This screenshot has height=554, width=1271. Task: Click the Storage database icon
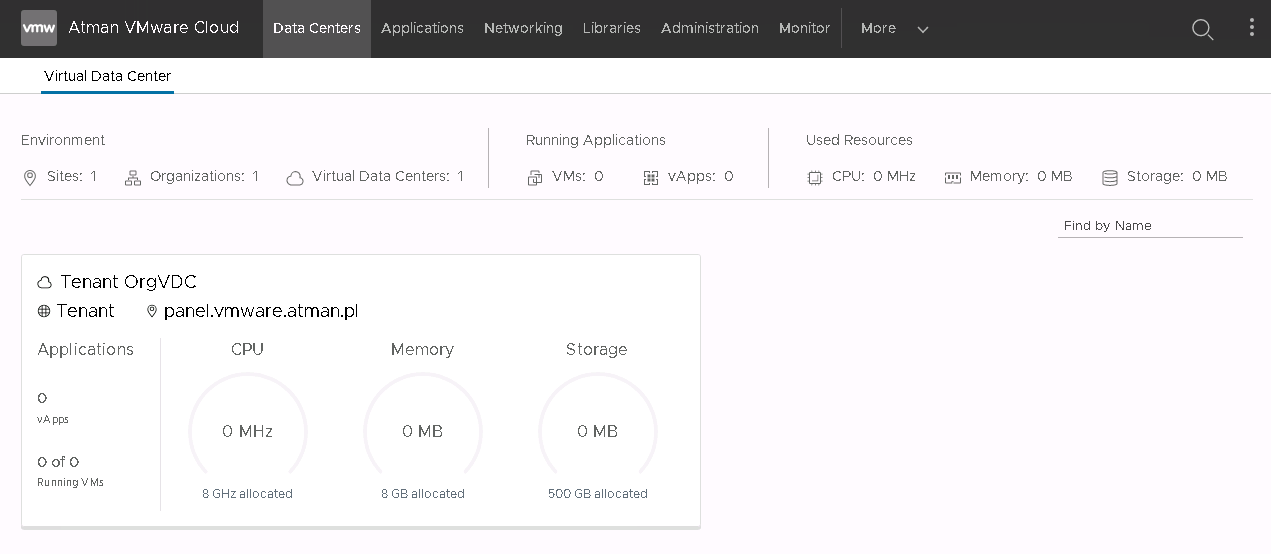point(1110,178)
